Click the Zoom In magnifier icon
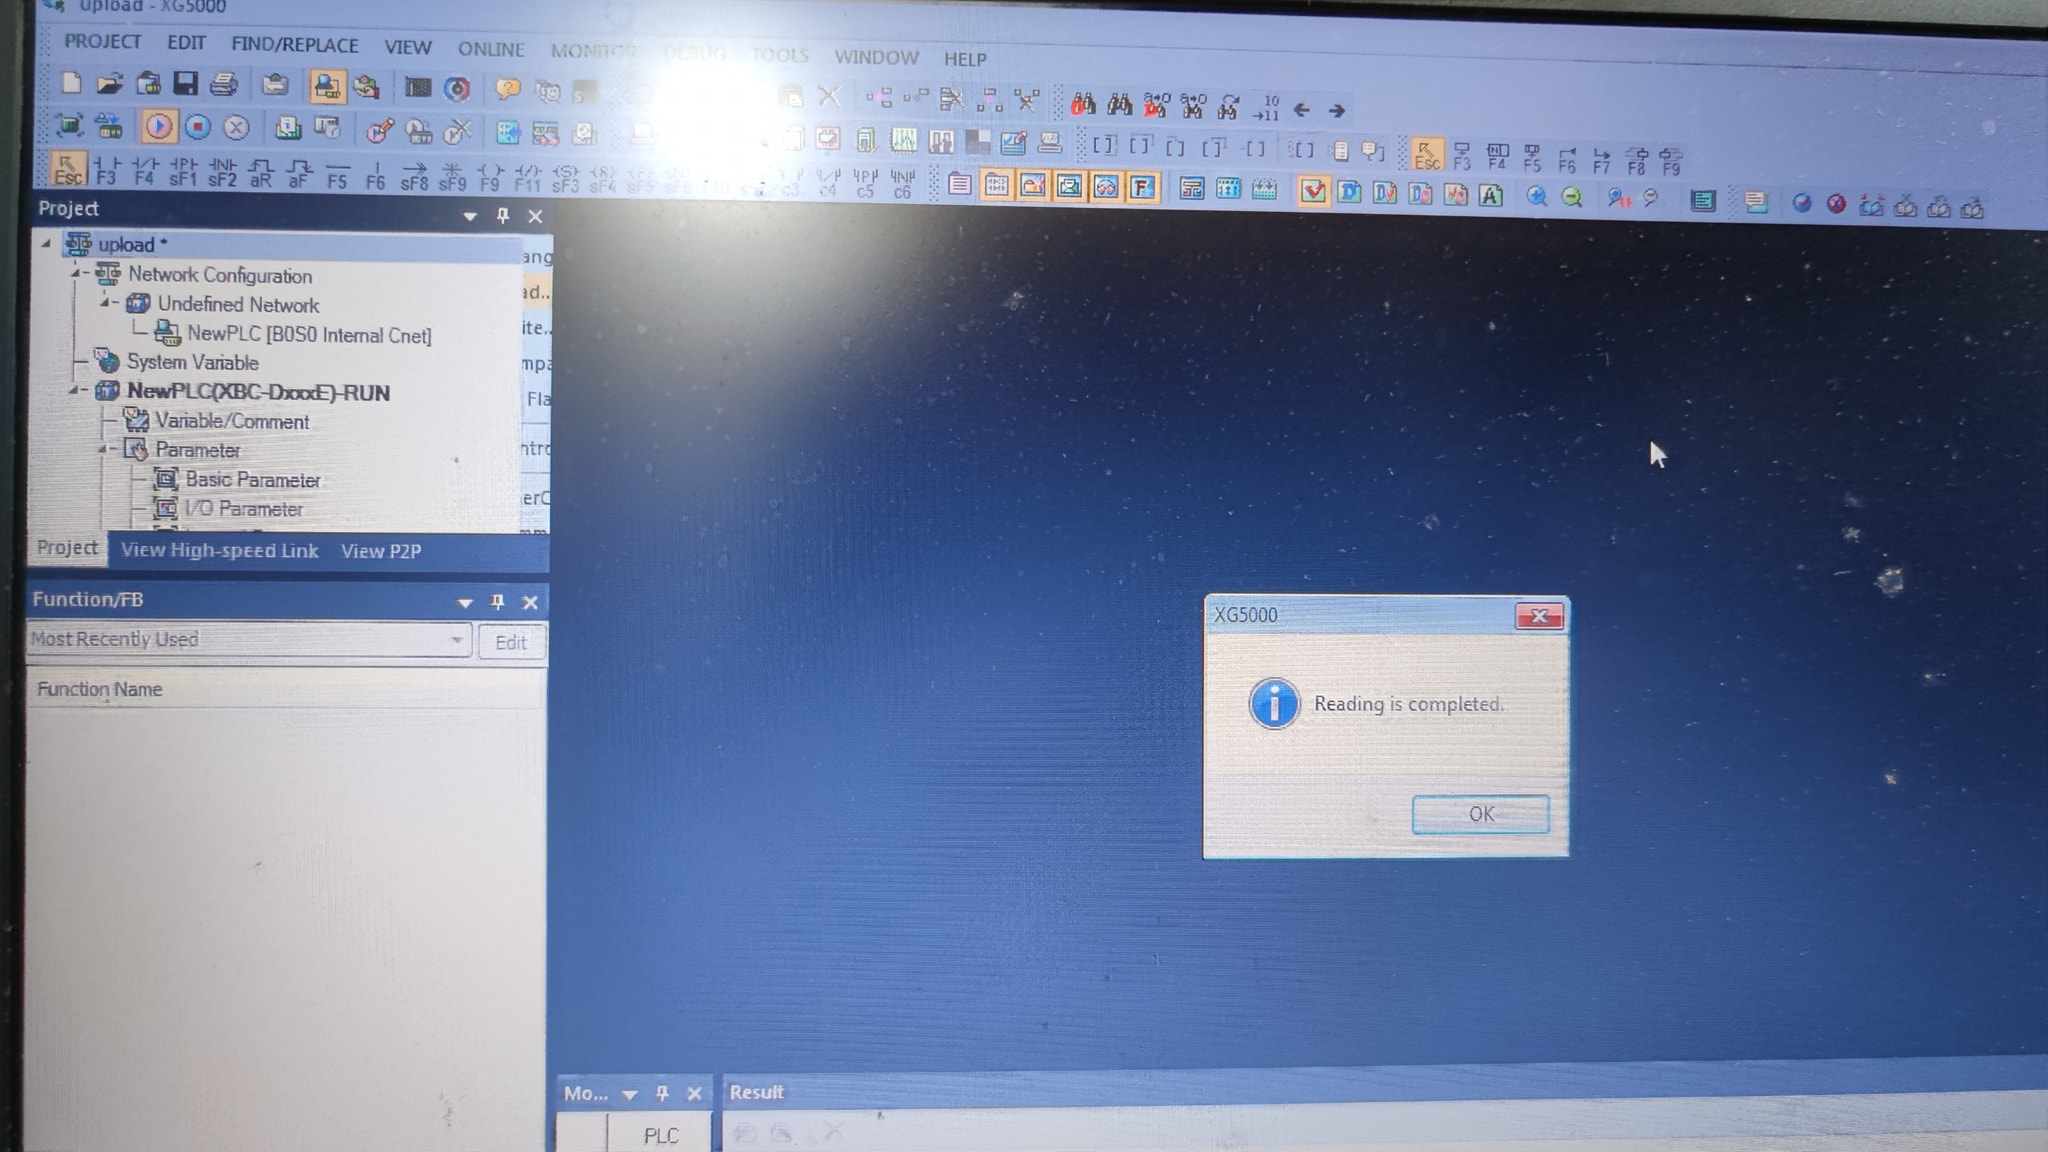The image size is (2048, 1152). (1536, 197)
